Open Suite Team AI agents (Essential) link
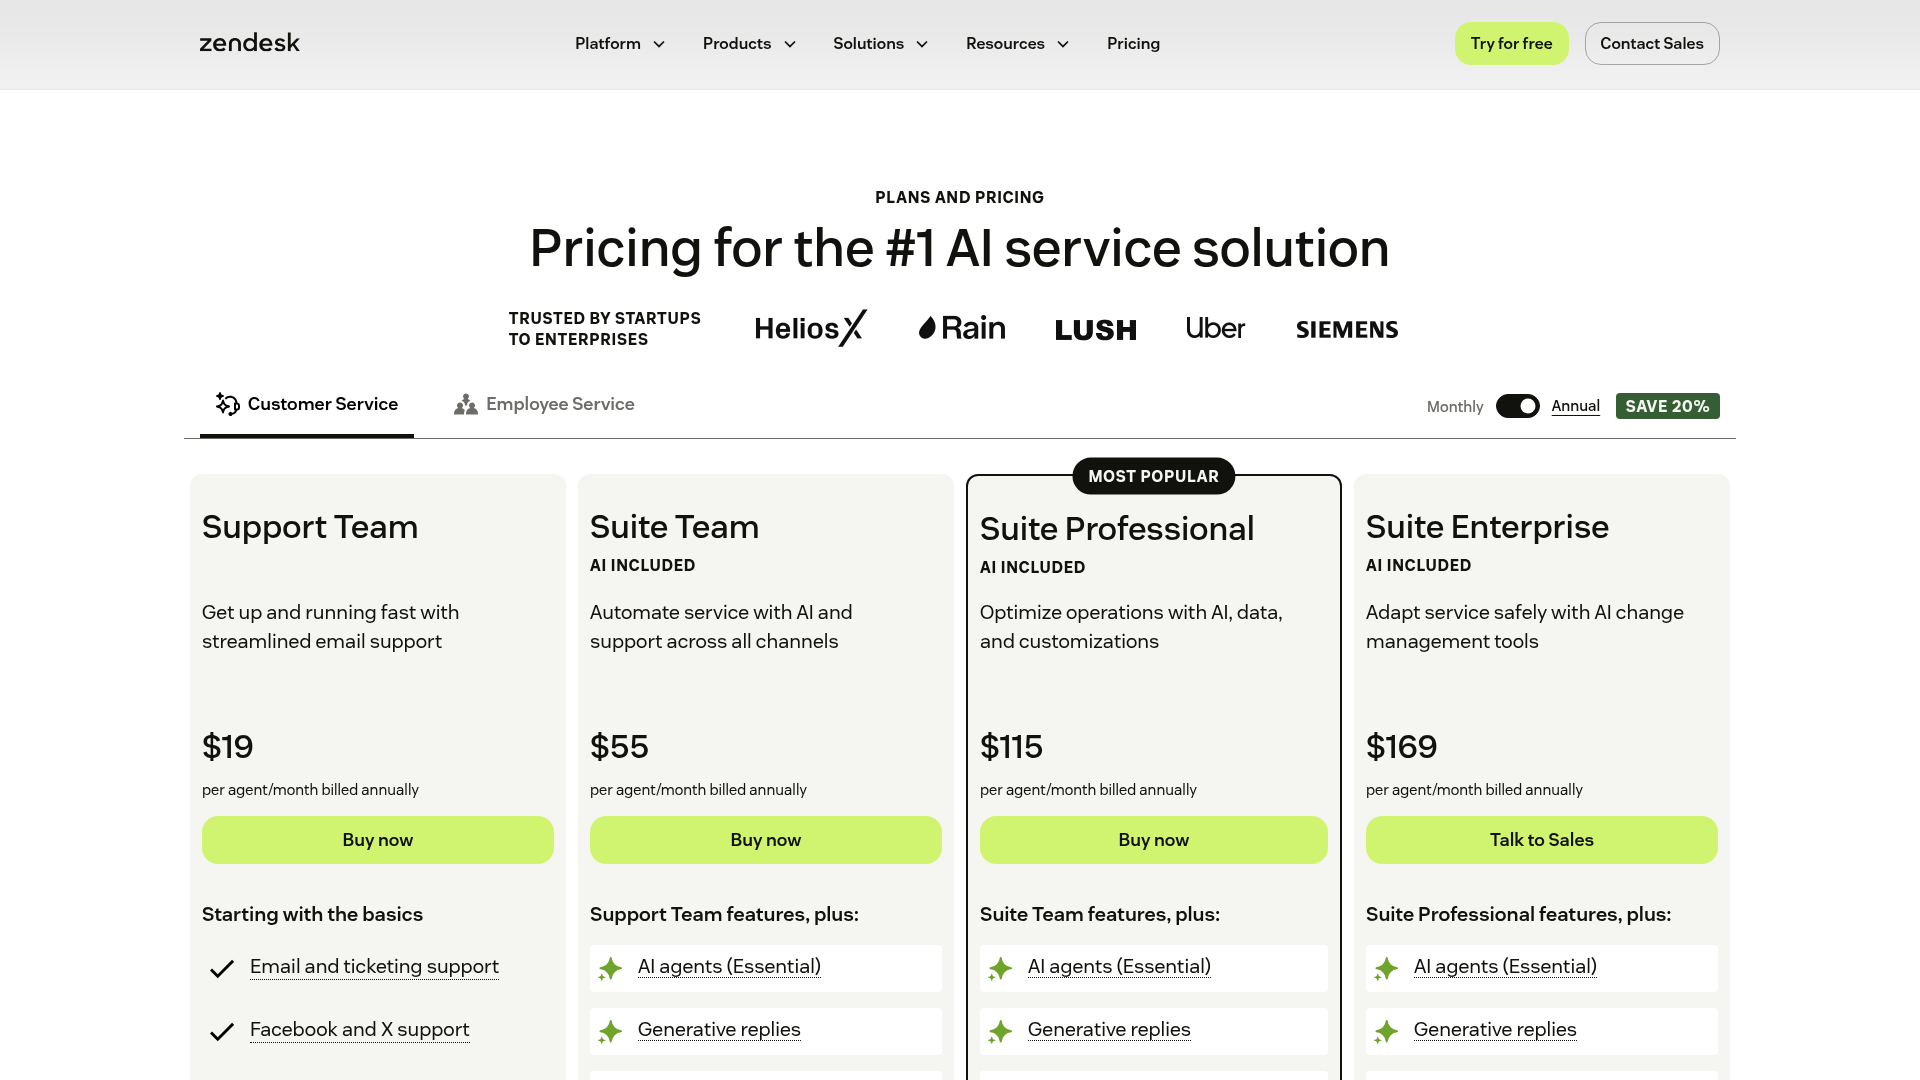Viewport: 1920px width, 1080px height. click(x=729, y=967)
